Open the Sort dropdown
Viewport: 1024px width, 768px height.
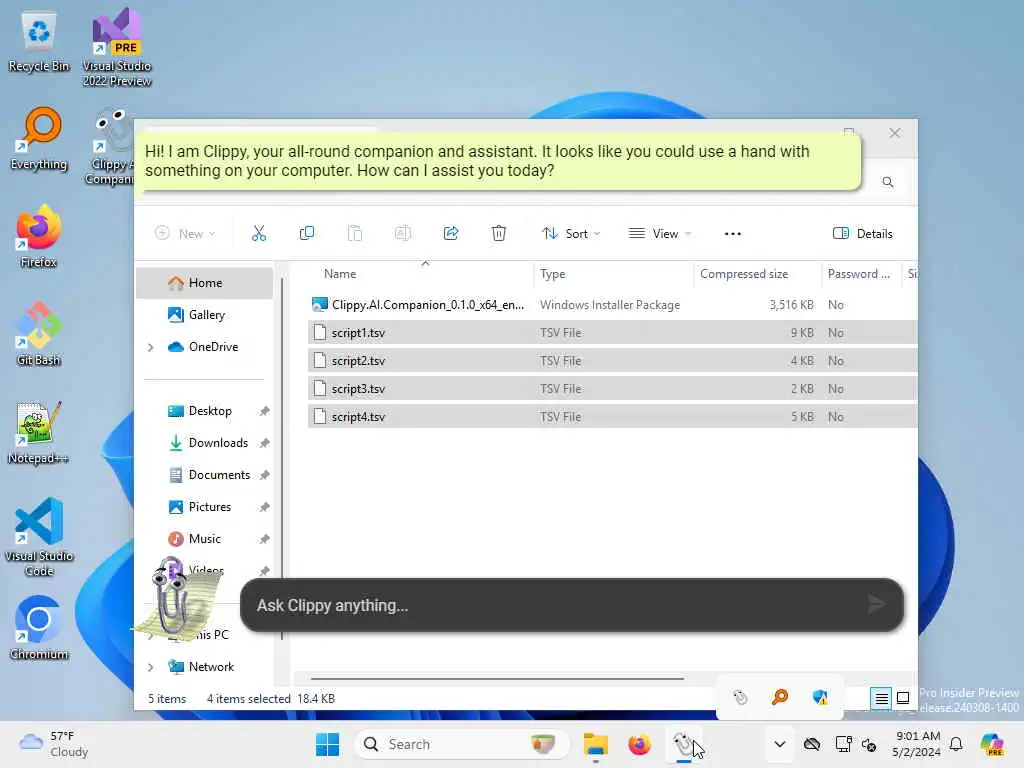click(x=571, y=233)
